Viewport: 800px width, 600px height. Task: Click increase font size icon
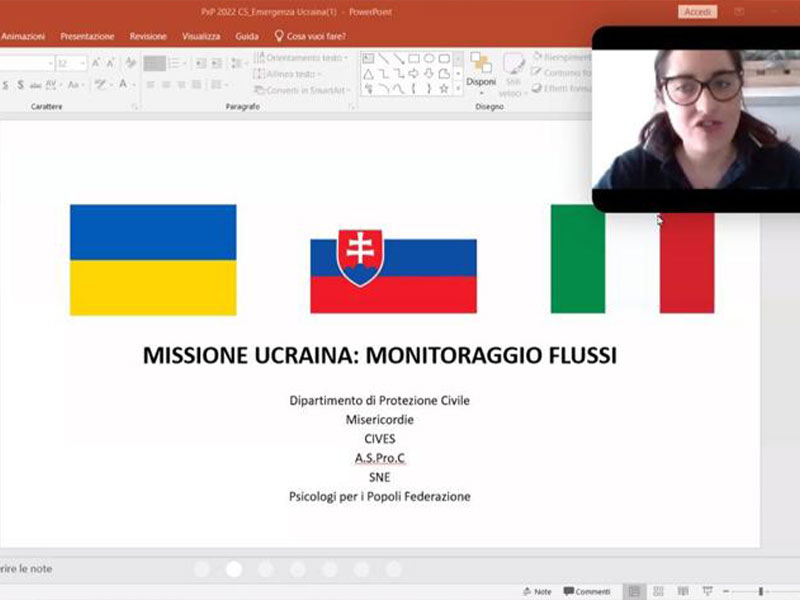tap(95, 63)
